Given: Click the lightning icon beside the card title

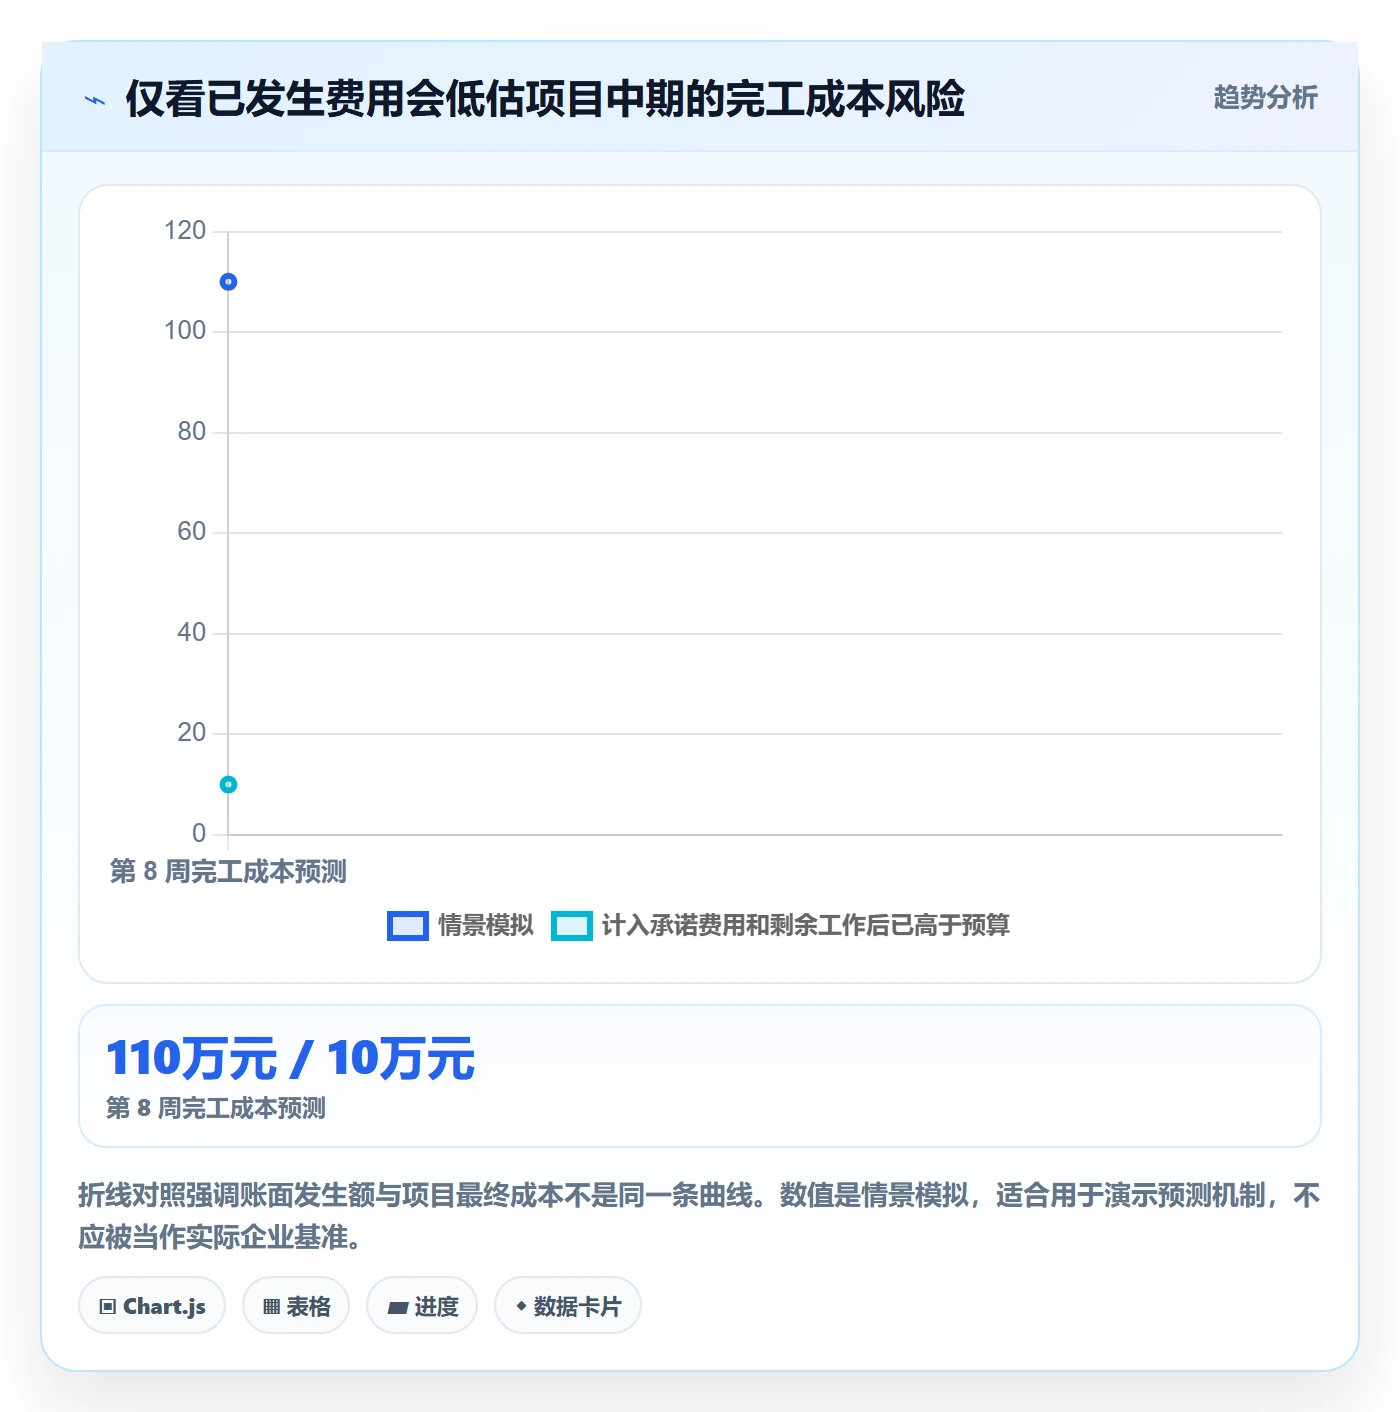Looking at the screenshot, I should point(95,100).
